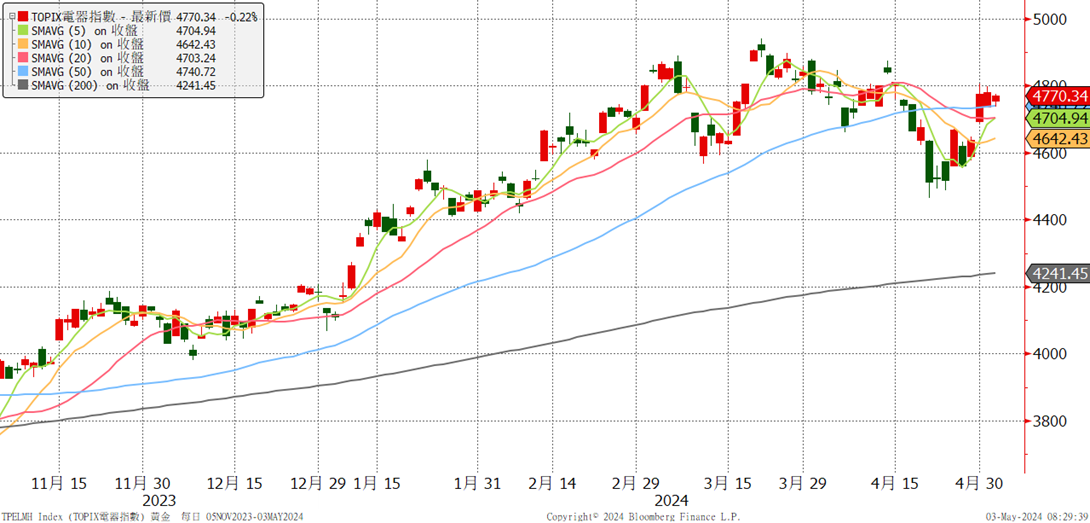Click the 2023 year label on time axis
1090x523 pixels.
pyautogui.click(x=159, y=500)
